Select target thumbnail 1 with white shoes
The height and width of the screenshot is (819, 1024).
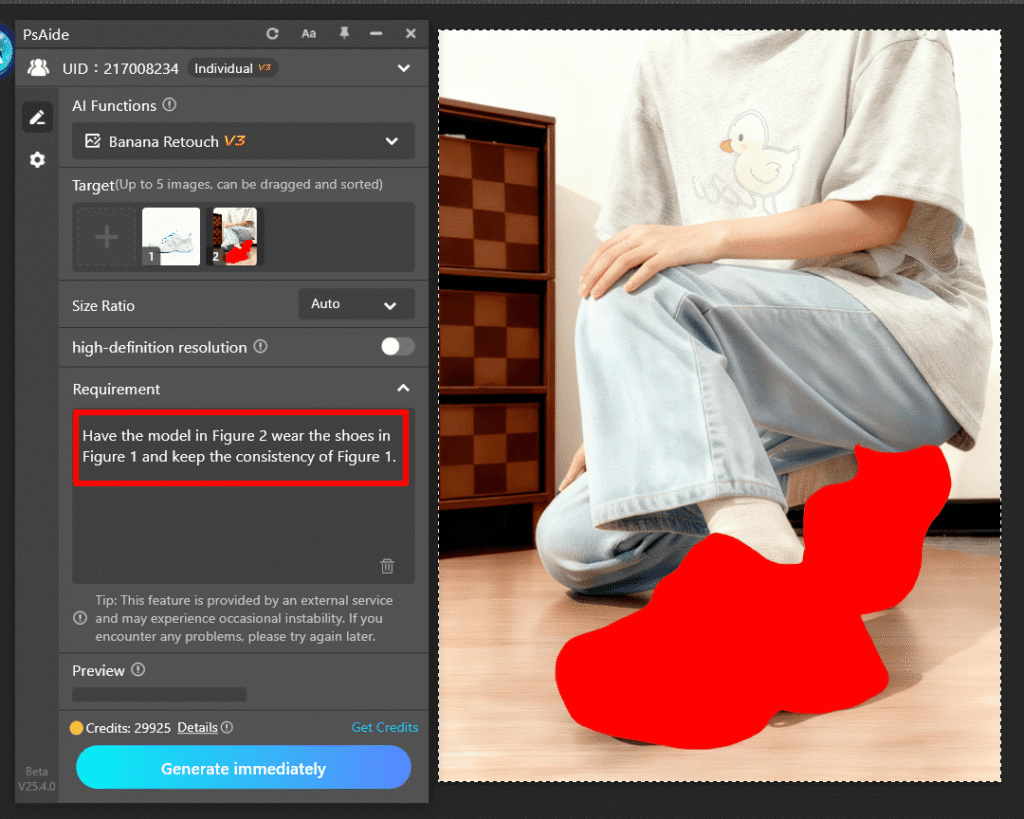coord(171,237)
